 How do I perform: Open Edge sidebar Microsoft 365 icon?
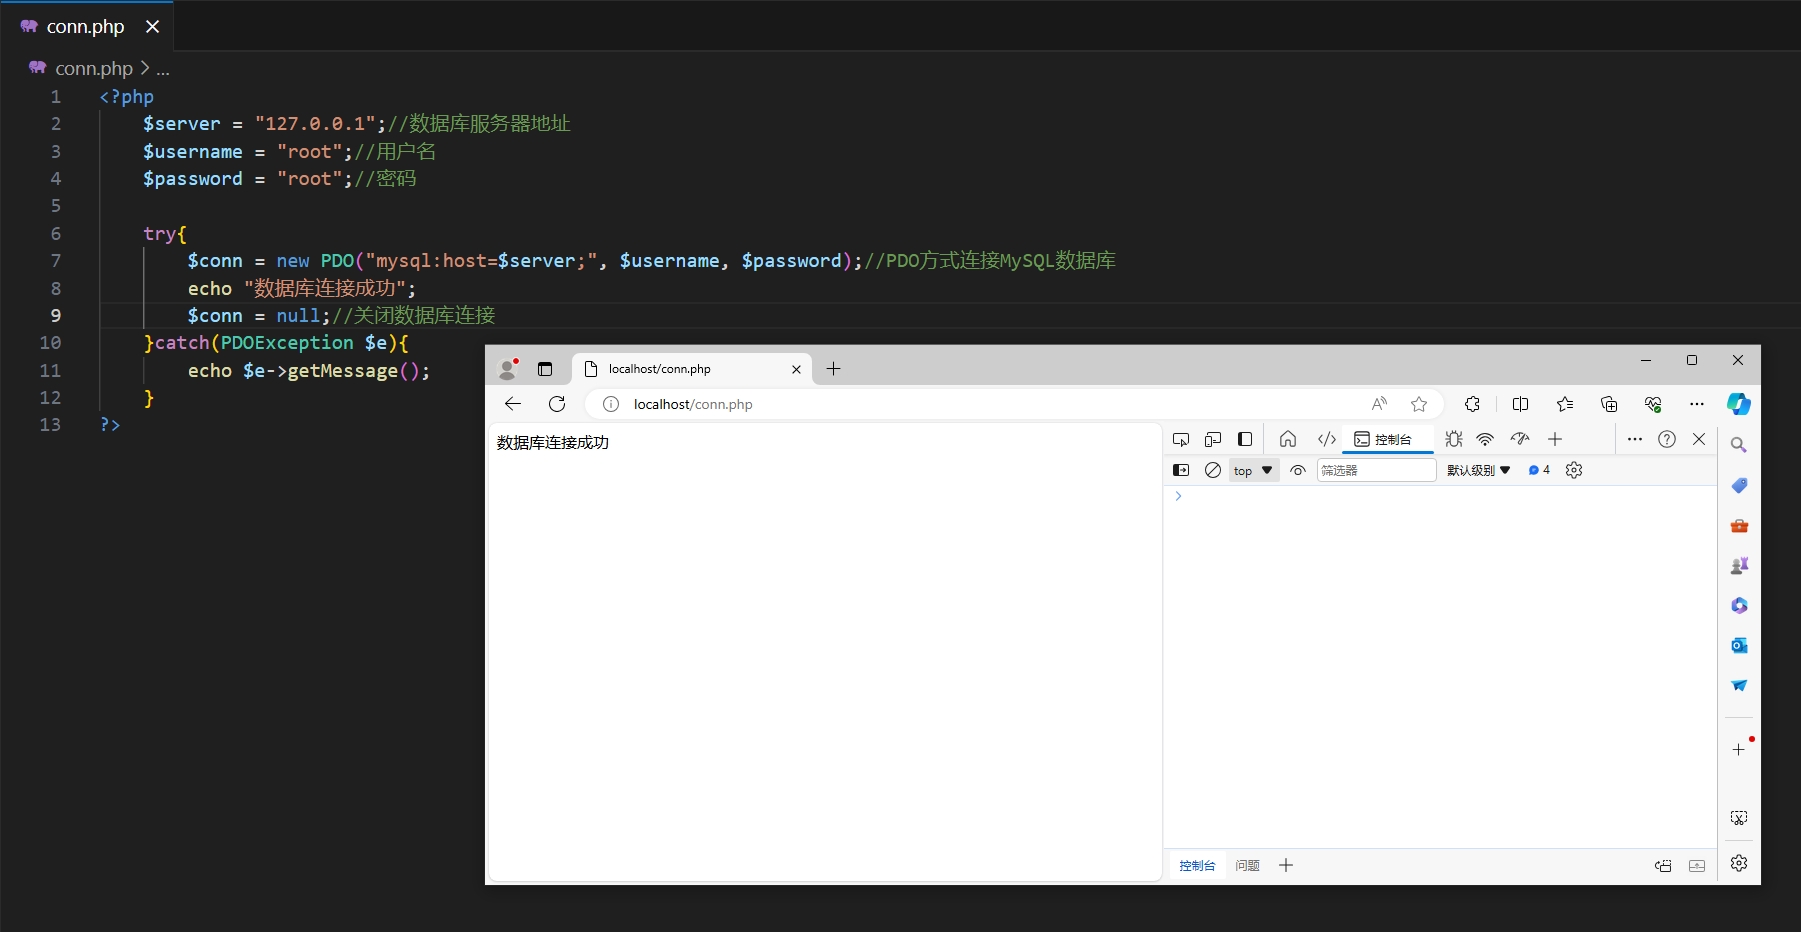pyautogui.click(x=1739, y=605)
